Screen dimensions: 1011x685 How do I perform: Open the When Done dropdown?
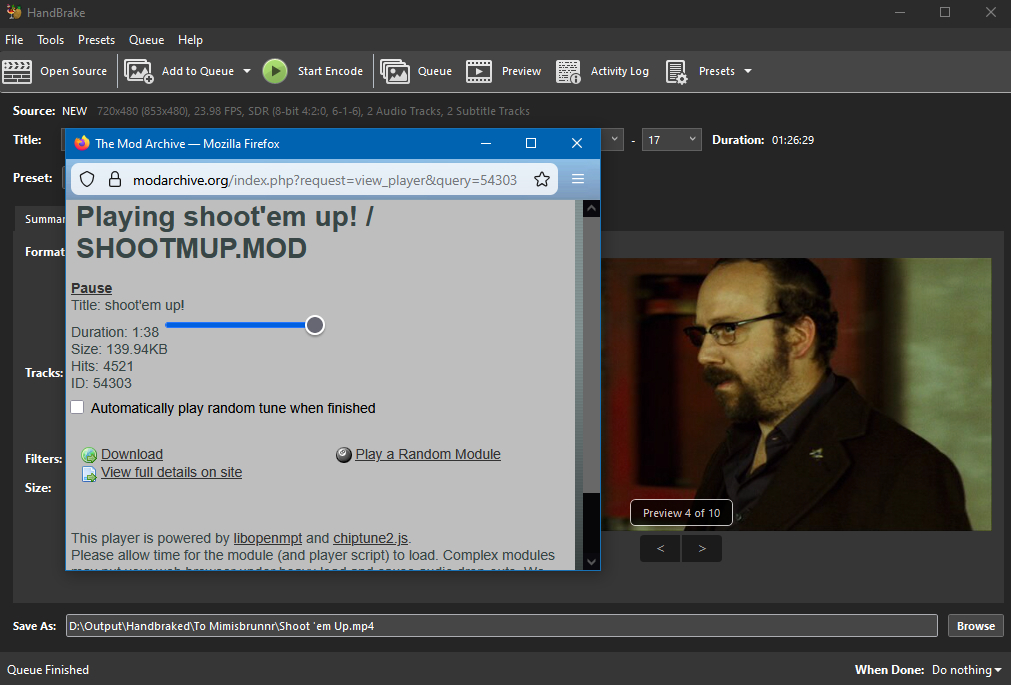(x=966, y=670)
